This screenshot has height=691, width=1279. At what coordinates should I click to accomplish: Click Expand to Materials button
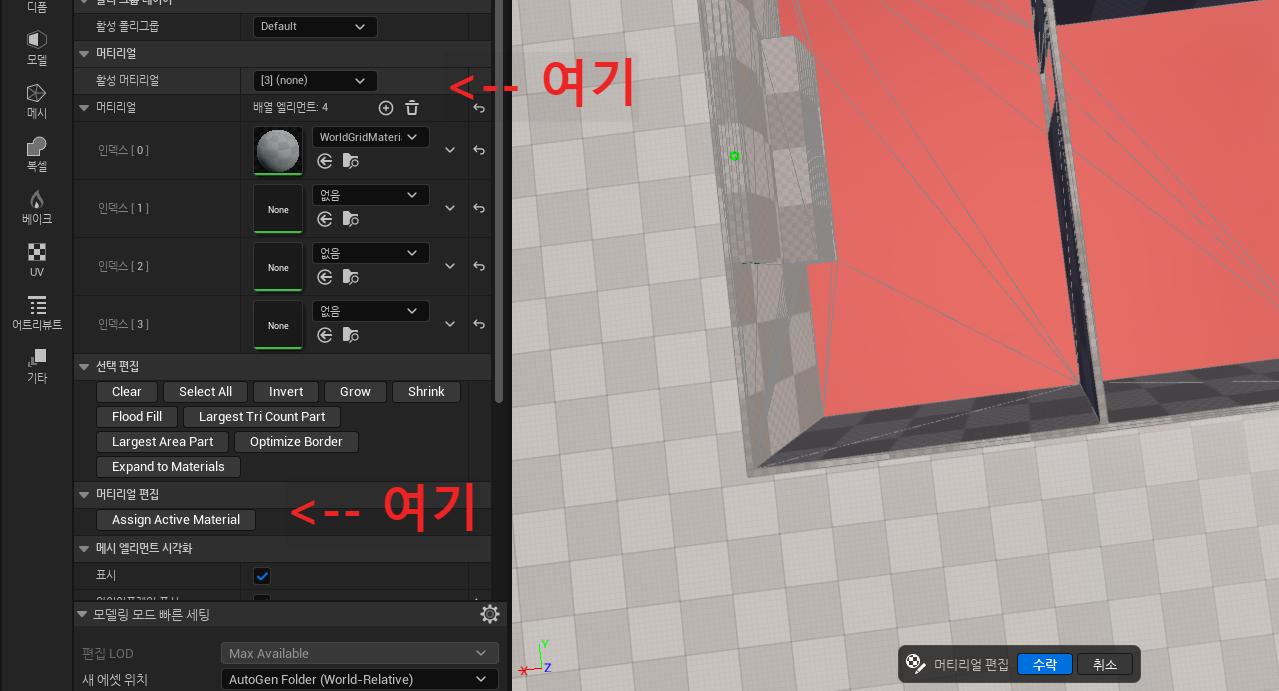[x=169, y=467]
